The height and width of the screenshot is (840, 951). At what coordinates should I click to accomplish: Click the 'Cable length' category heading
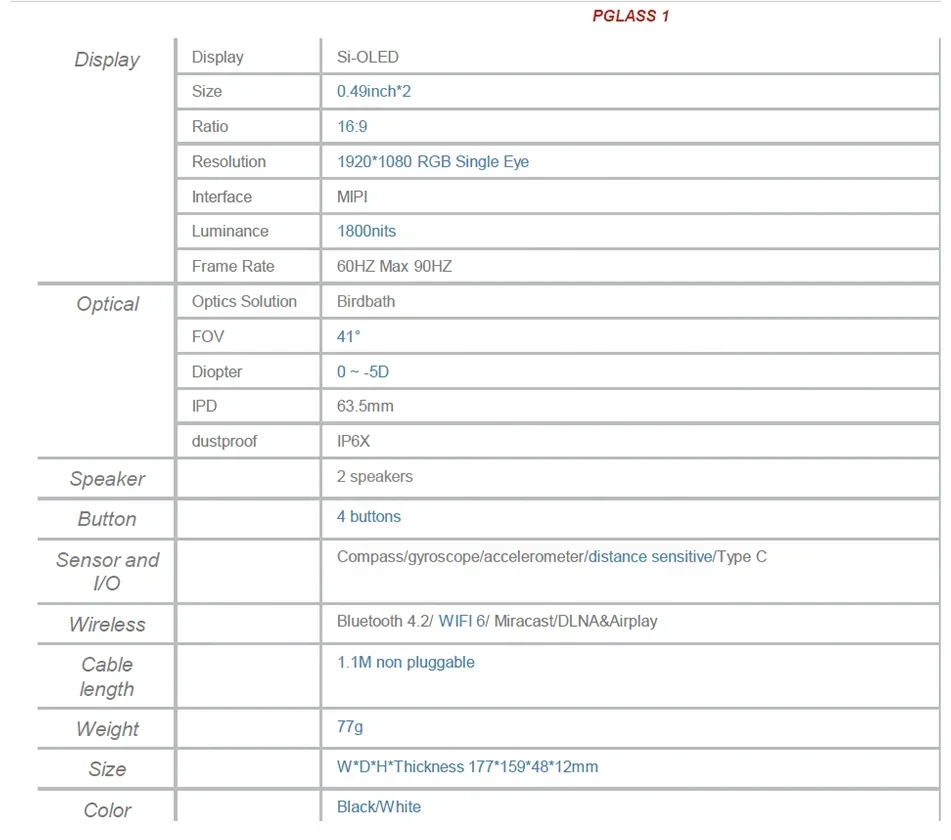107,677
